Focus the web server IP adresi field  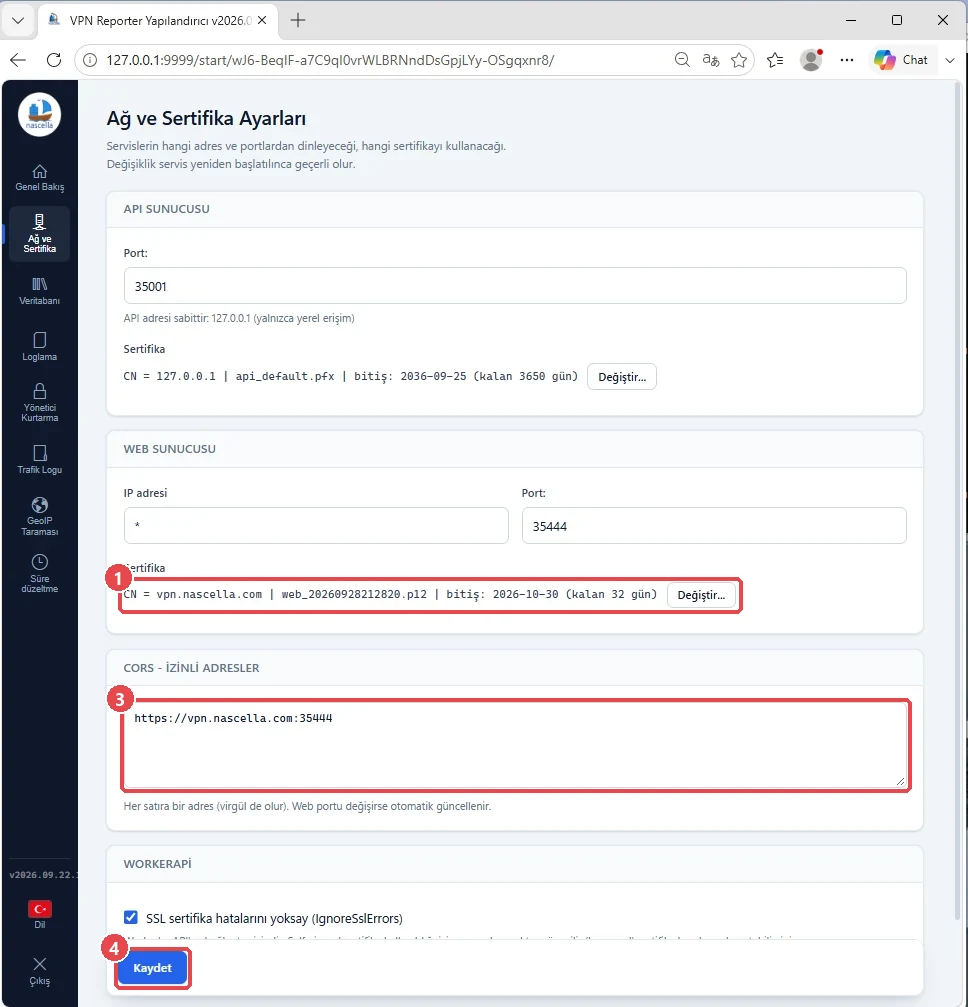316,525
